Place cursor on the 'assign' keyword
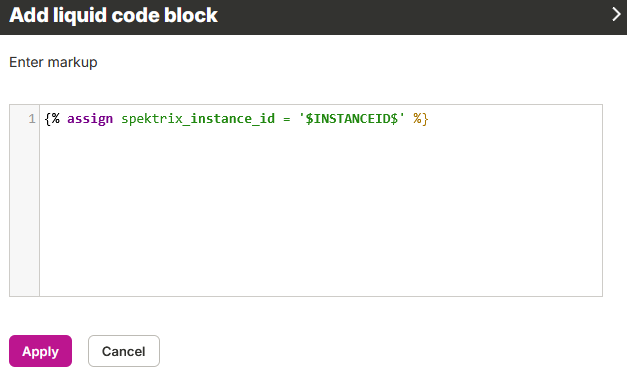Viewport: 627px width, 378px height. point(90,119)
